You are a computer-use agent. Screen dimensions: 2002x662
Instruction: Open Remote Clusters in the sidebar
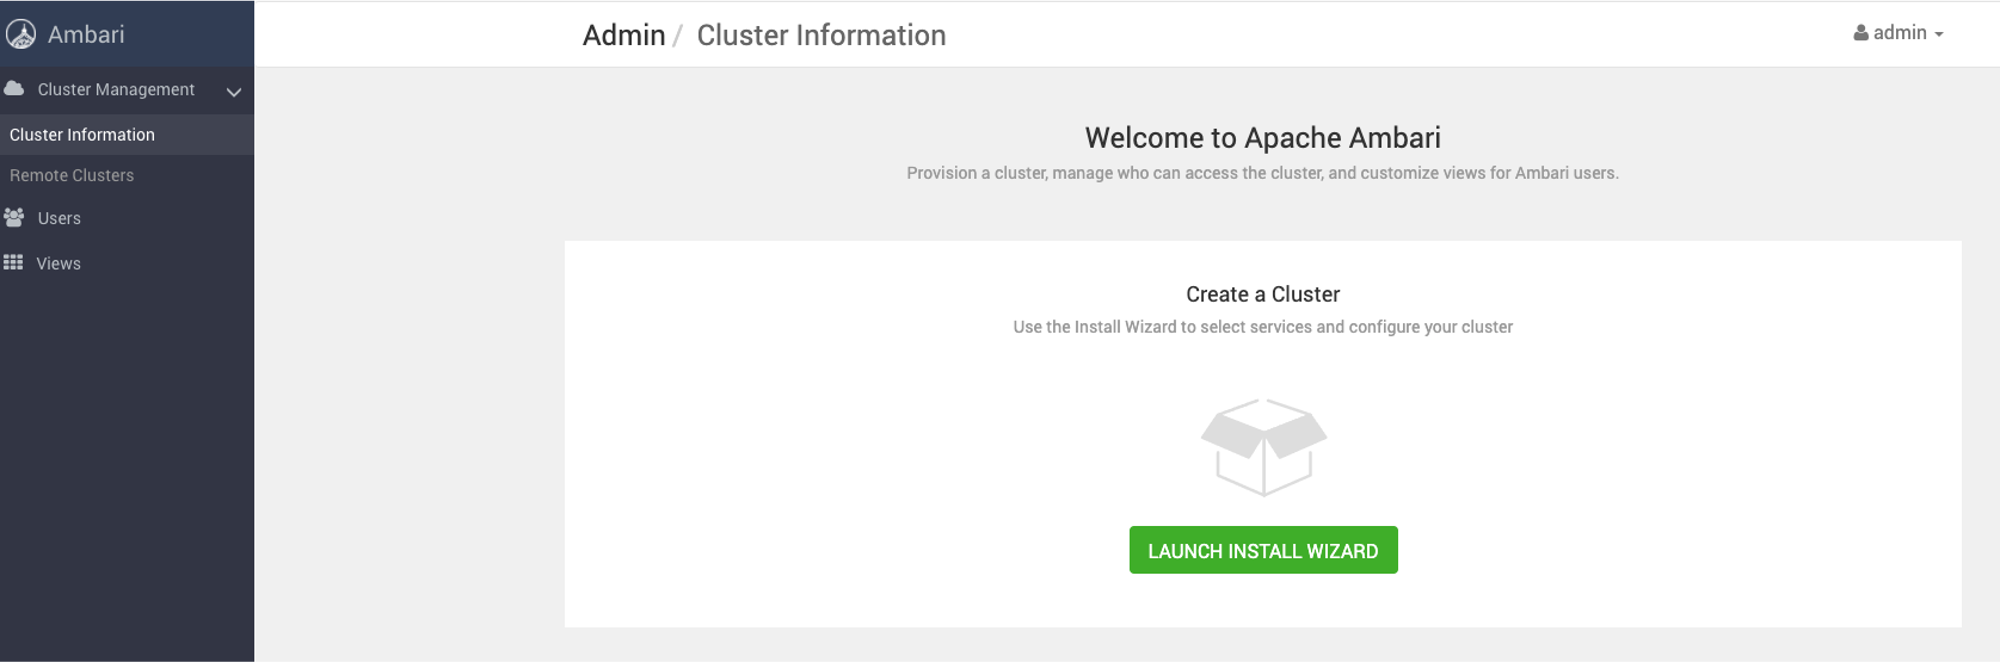click(72, 175)
